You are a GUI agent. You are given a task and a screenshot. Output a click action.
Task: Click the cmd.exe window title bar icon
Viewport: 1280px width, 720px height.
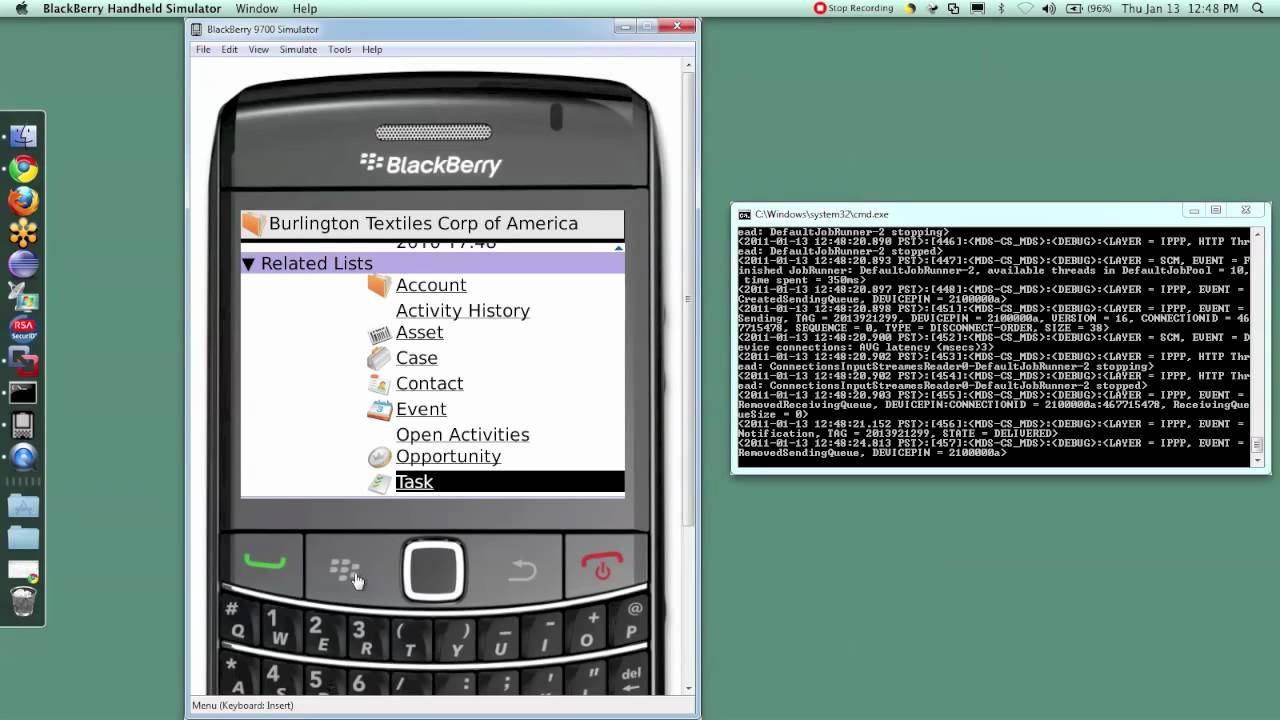tap(744, 214)
